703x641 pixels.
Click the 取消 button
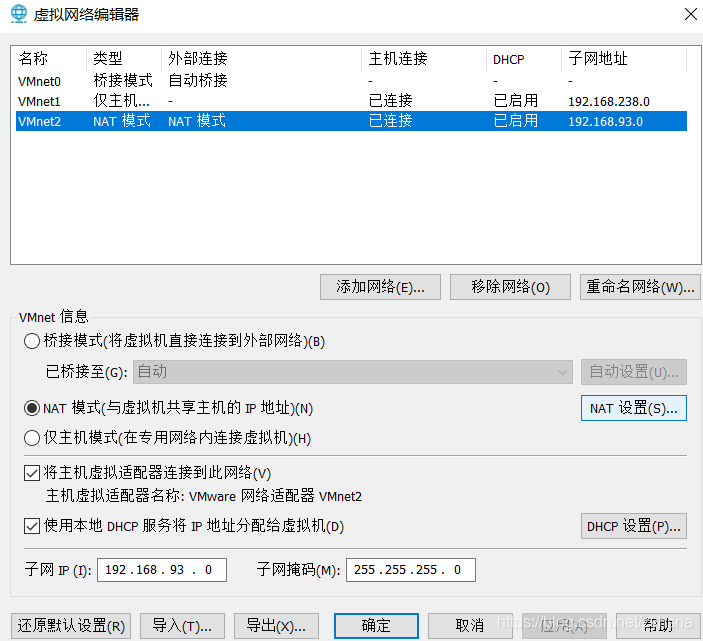tap(470, 626)
